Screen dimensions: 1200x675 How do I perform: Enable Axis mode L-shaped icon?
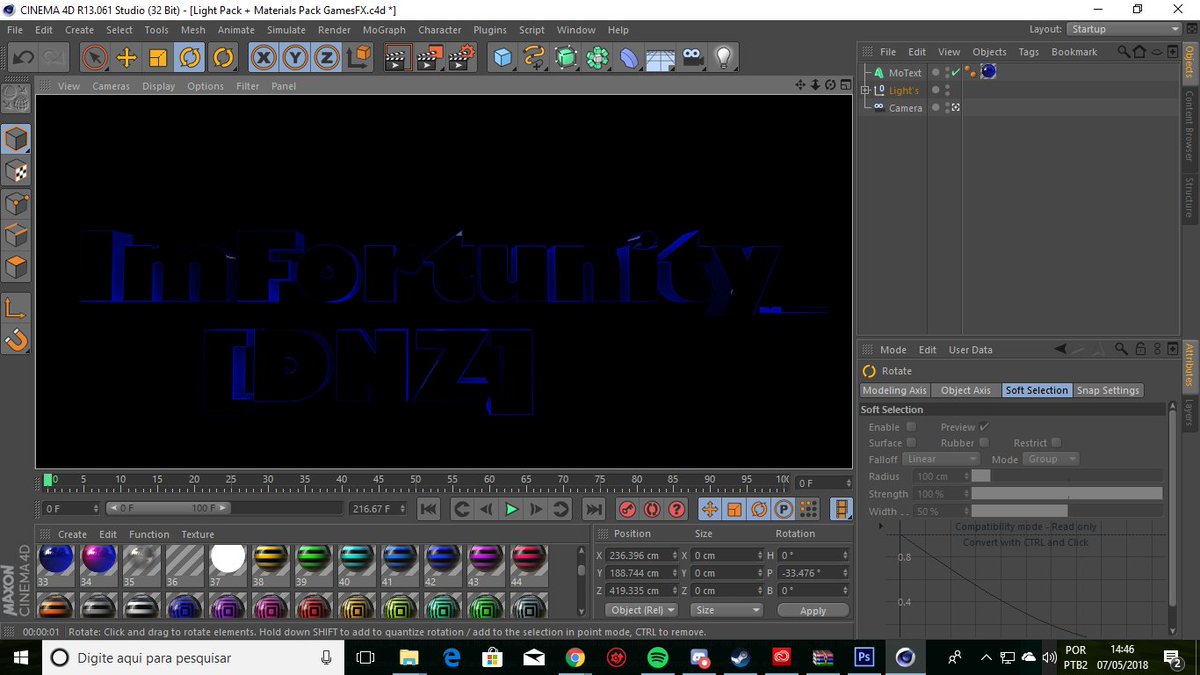coord(17,308)
